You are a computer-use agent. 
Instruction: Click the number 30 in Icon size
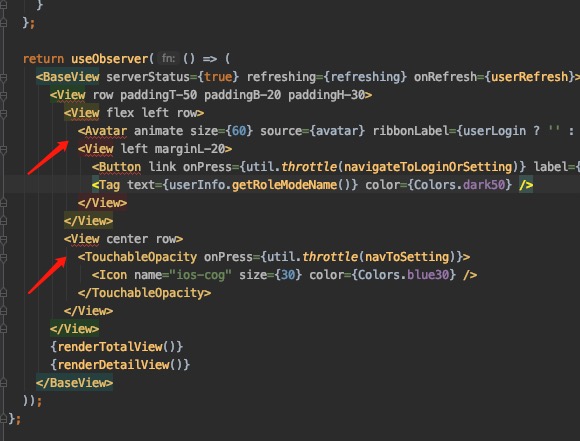point(288,275)
